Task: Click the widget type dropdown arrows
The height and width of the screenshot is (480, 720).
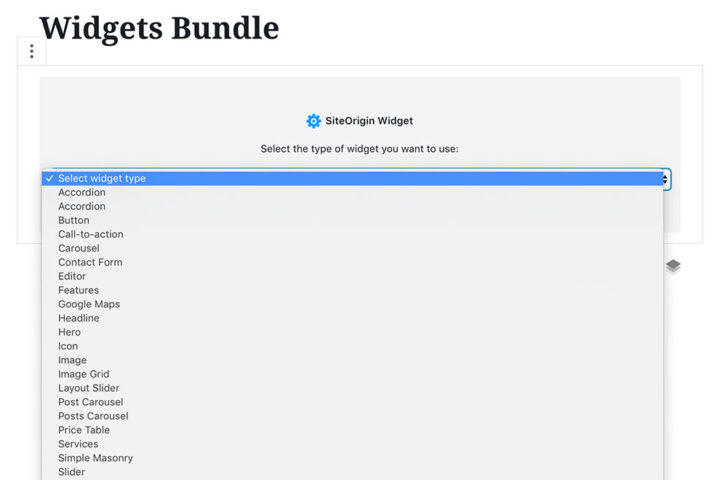Action: pos(665,179)
